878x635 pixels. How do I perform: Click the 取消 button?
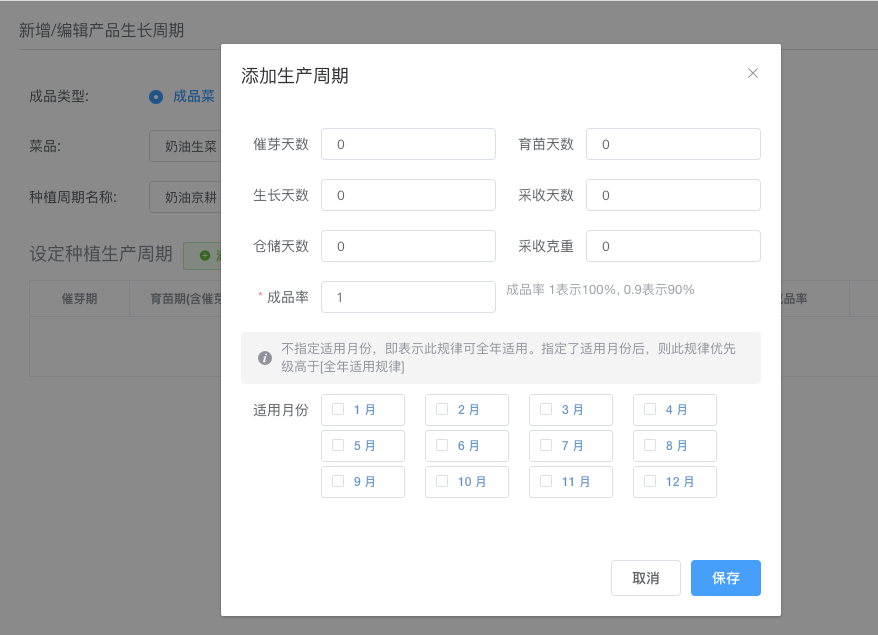point(646,578)
